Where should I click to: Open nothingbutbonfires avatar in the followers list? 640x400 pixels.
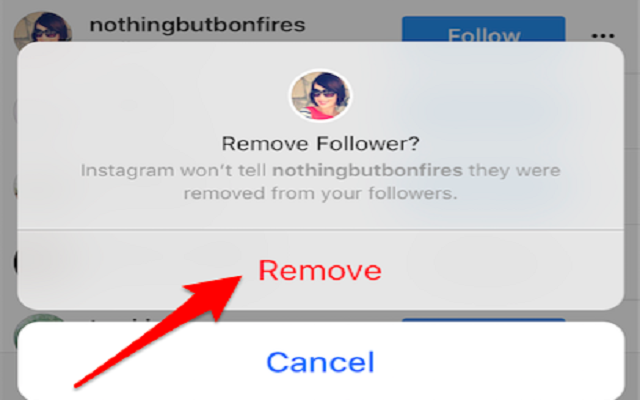coord(42,27)
